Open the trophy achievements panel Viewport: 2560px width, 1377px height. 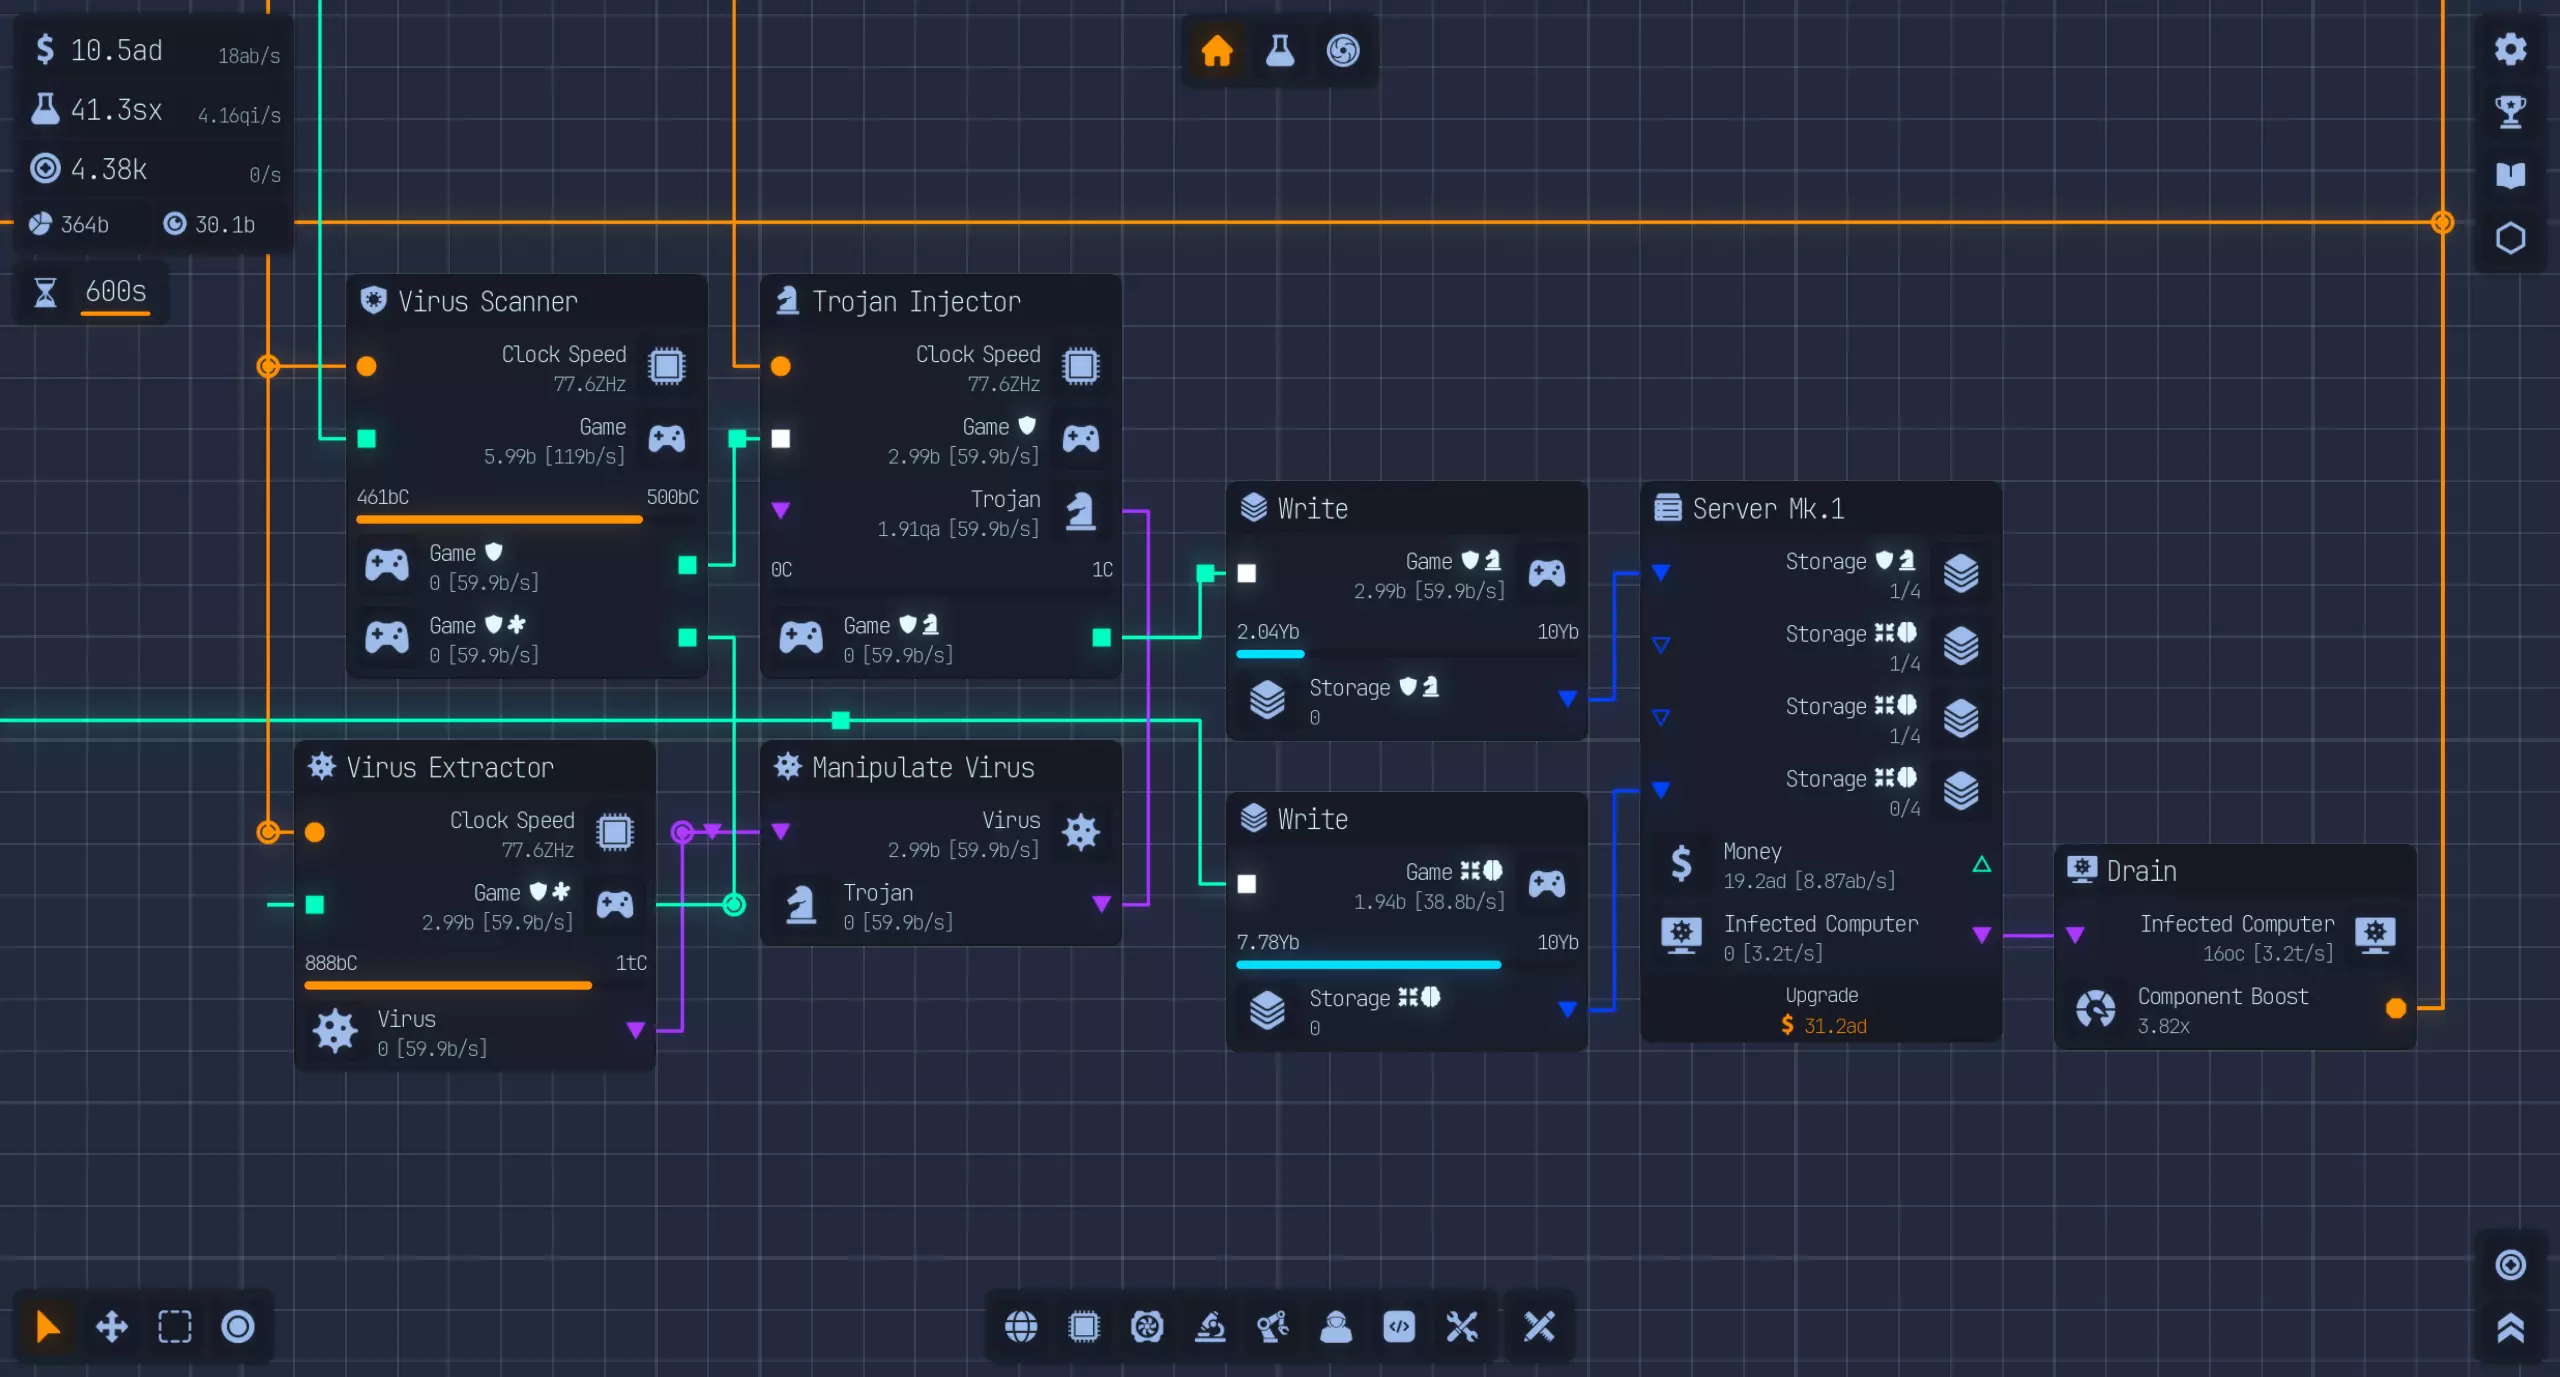coord(2510,112)
